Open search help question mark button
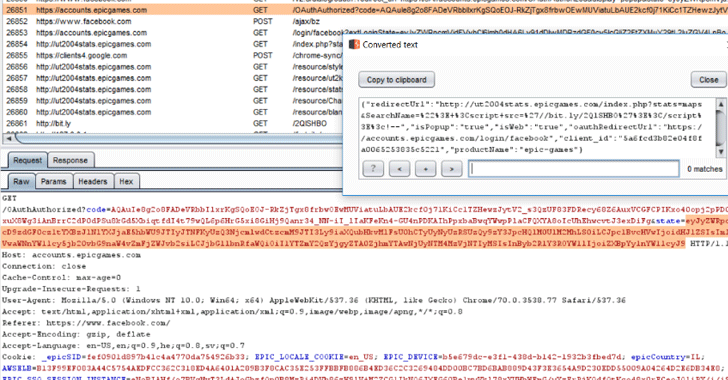This screenshot has height=380, width=728. [x=373, y=169]
